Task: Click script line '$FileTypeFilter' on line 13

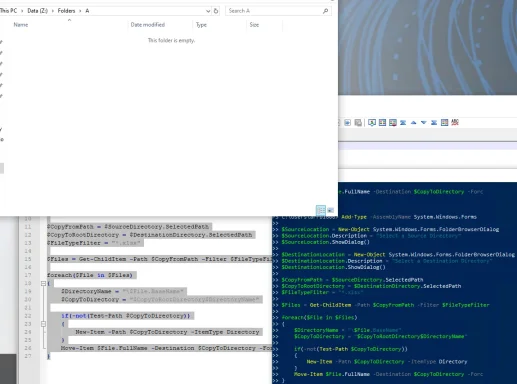Action: (x=95, y=243)
